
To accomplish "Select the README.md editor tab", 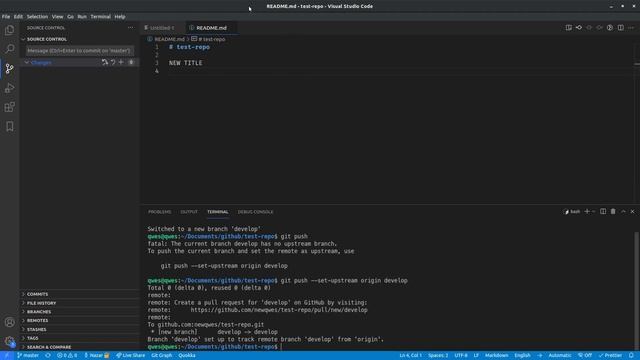I will [x=211, y=28].
